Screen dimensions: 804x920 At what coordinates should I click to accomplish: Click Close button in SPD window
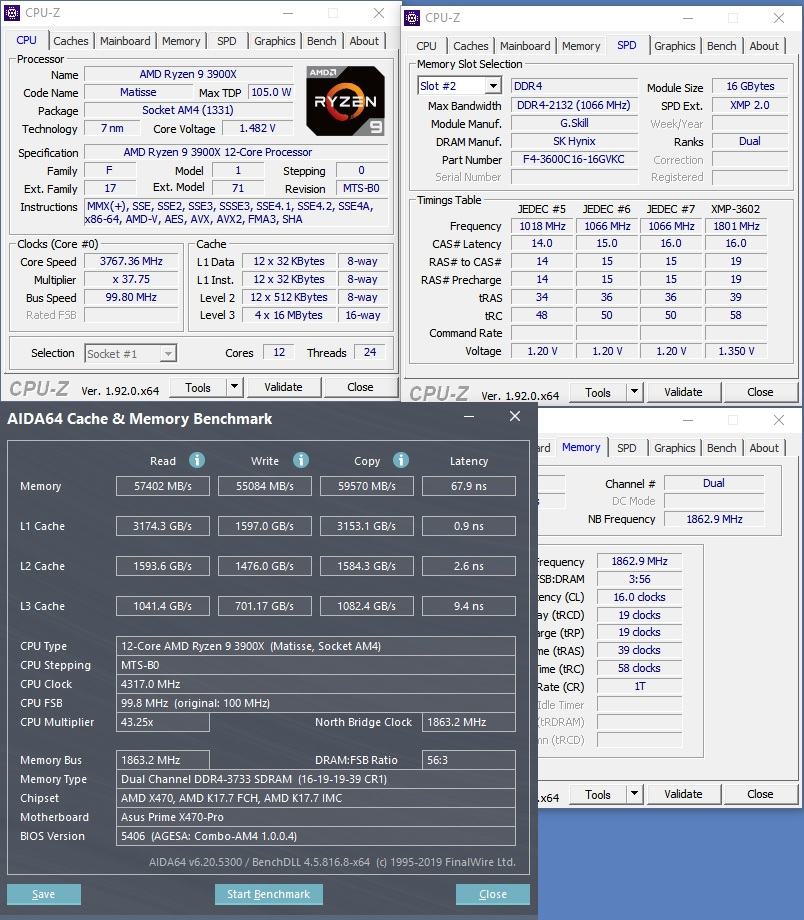(760, 392)
